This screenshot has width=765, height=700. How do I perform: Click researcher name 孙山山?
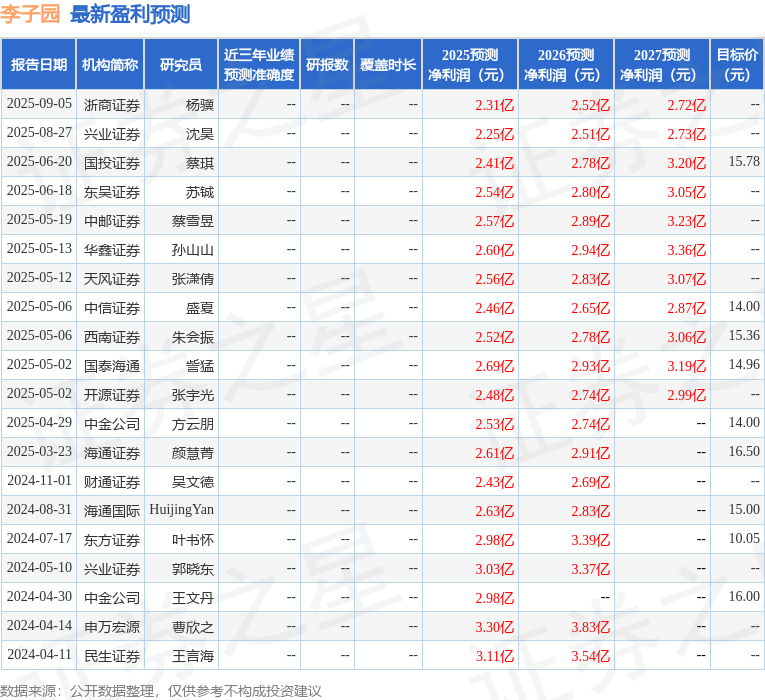193,250
